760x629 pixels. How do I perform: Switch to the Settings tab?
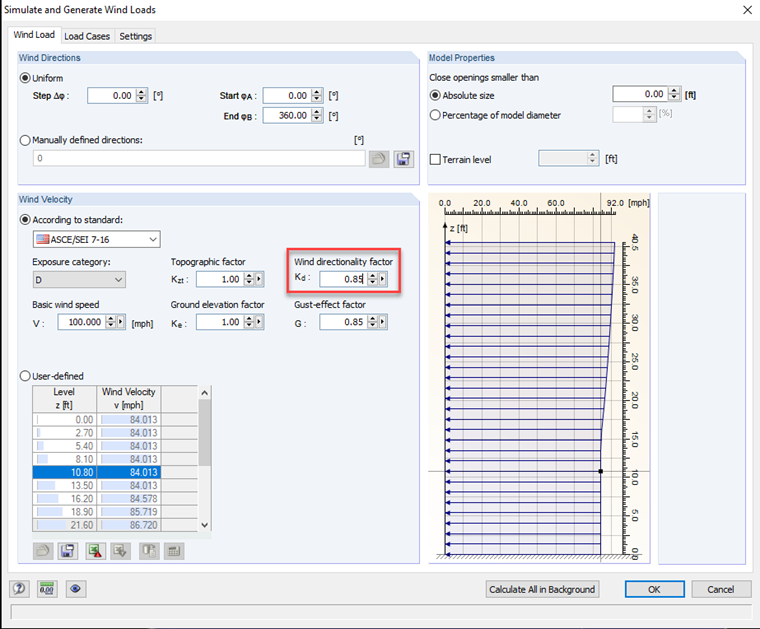coord(135,36)
